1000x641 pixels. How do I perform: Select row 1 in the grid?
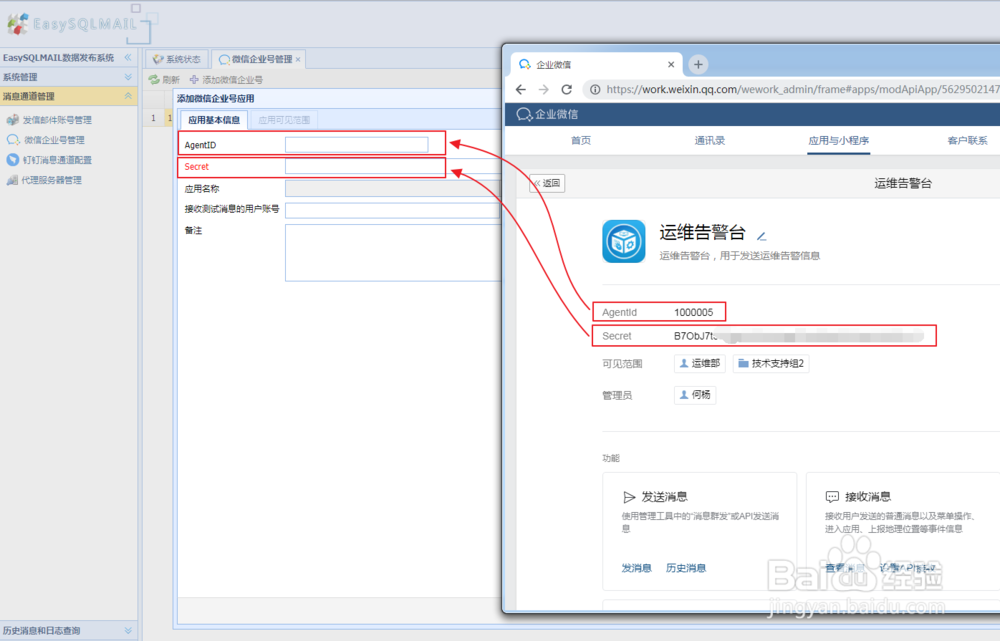pyautogui.click(x=153, y=118)
